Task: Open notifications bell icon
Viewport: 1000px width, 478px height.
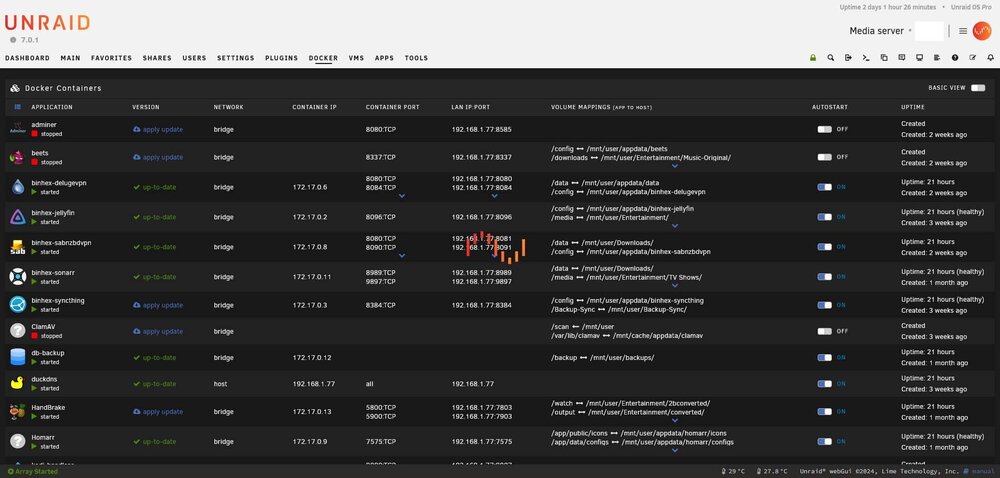Action: [990, 57]
